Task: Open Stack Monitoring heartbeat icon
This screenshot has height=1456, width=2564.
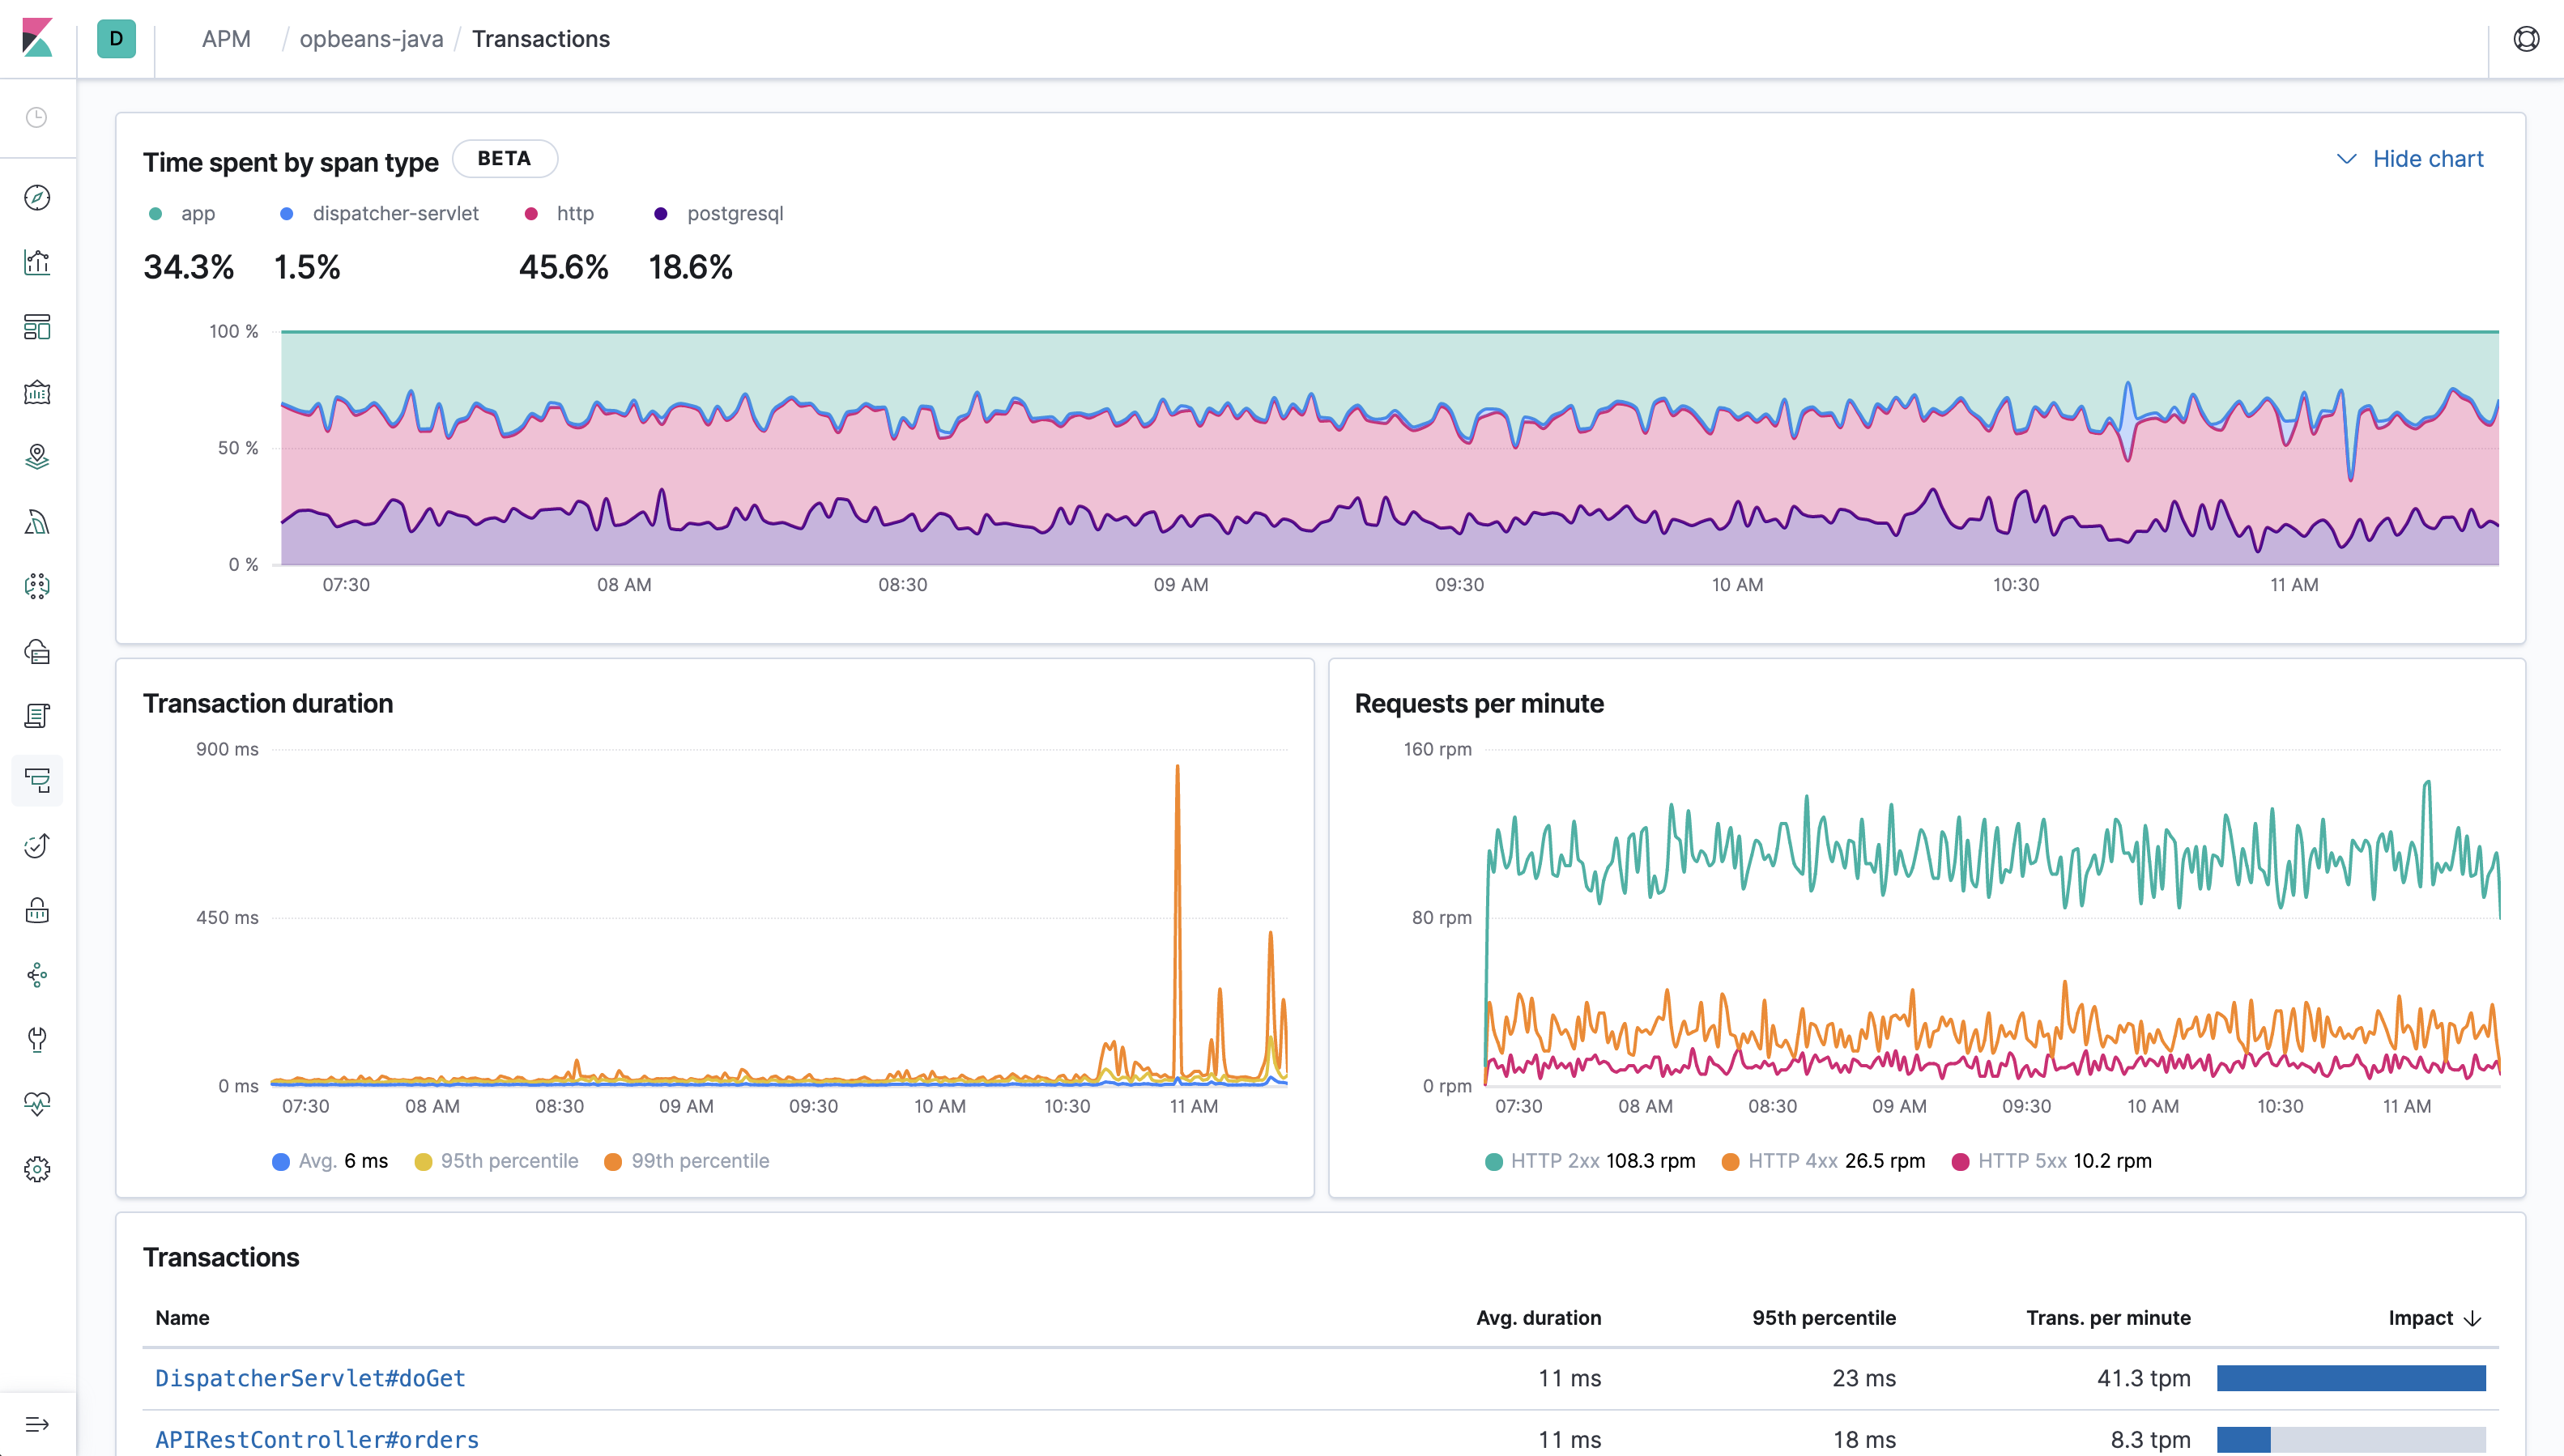Action: click(x=37, y=1103)
